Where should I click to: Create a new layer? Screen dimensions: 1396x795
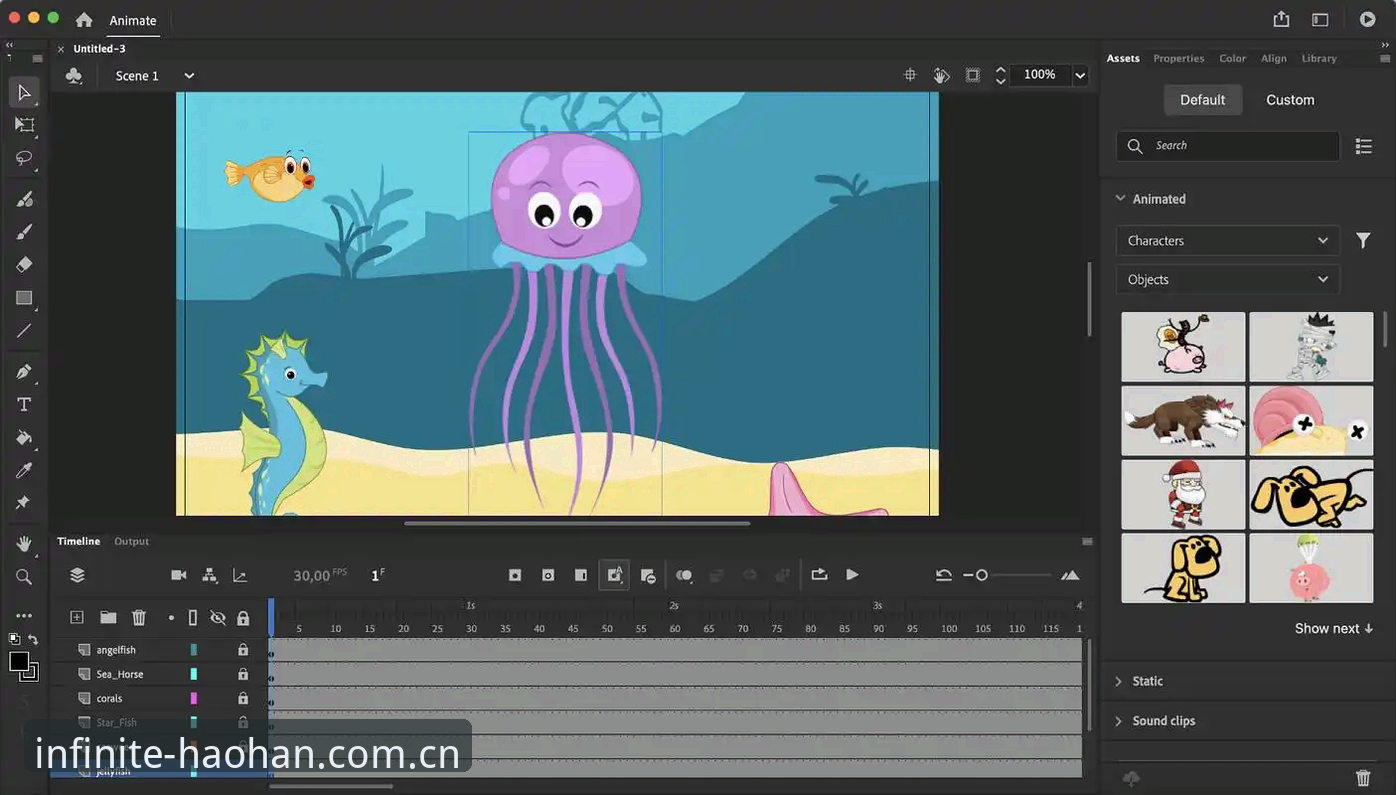click(x=77, y=618)
